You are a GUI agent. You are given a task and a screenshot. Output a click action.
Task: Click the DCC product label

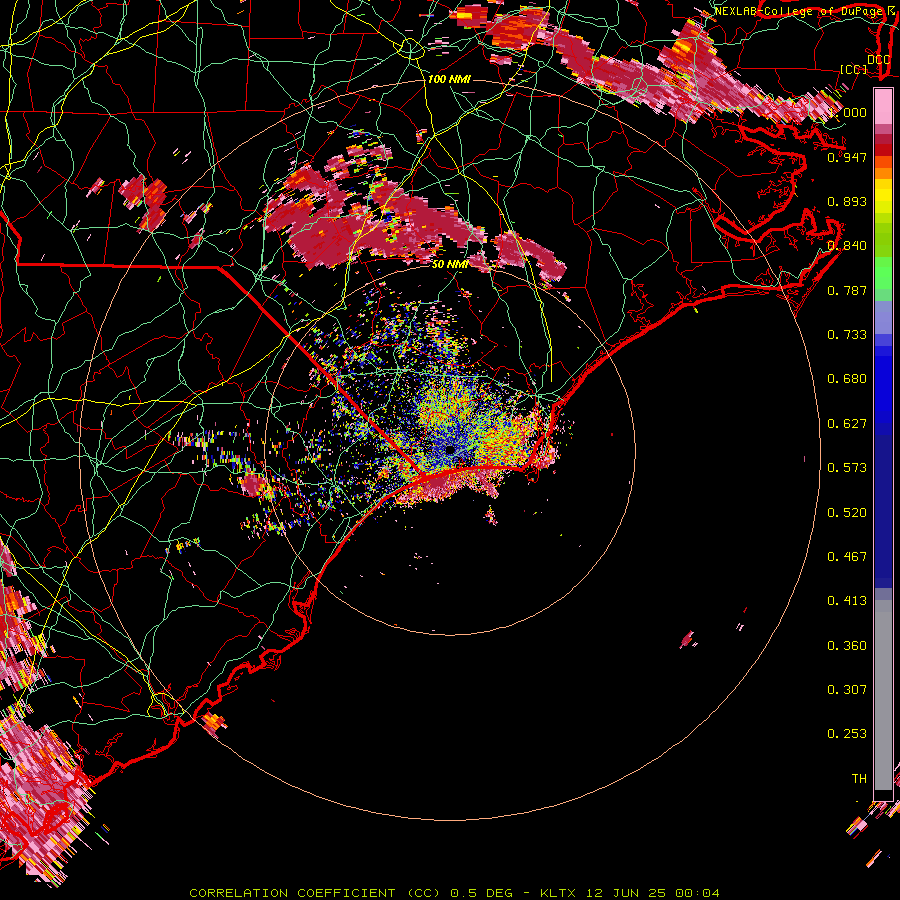(878, 60)
